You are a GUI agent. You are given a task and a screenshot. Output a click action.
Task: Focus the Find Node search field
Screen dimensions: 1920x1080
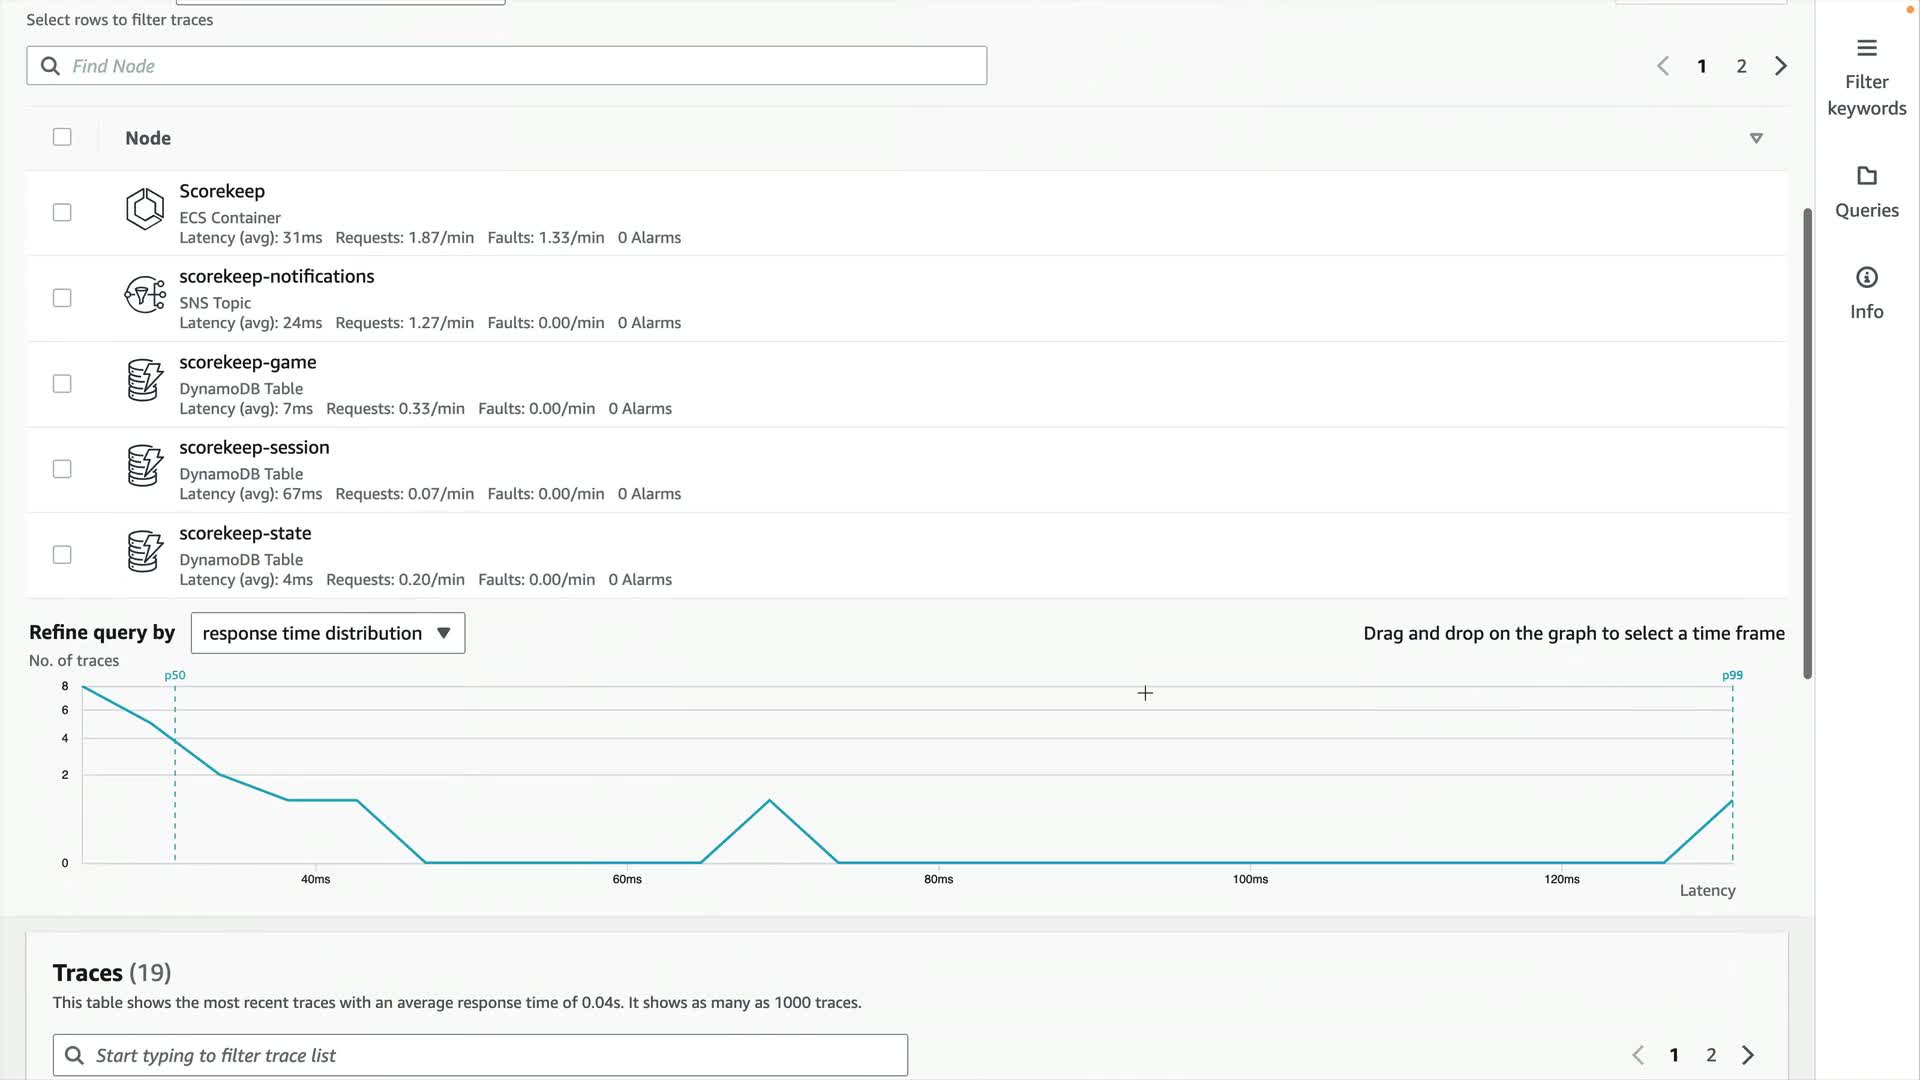[506, 66]
